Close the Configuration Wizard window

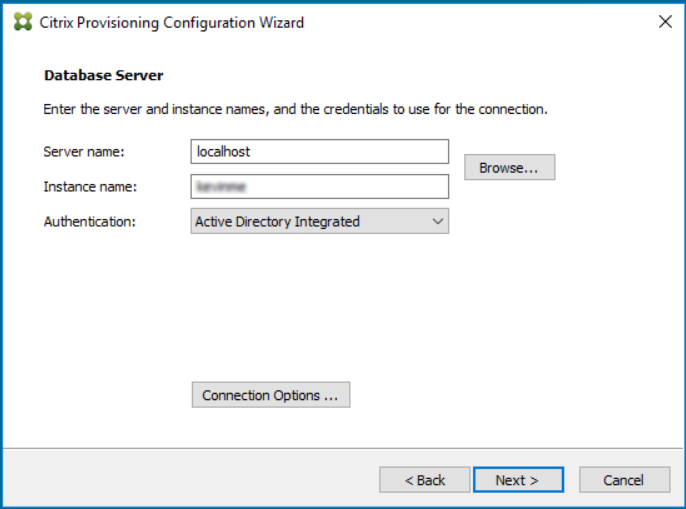coord(665,22)
